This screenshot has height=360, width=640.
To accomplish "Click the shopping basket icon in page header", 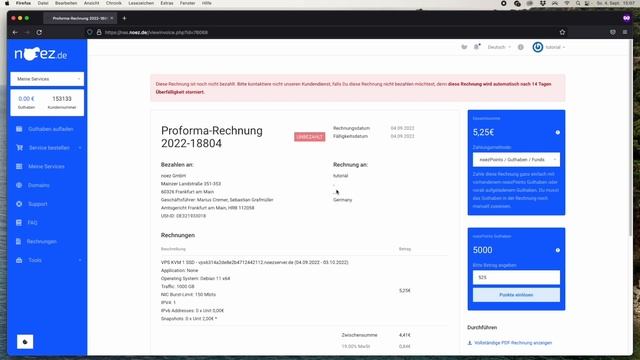I will click(x=464, y=47).
